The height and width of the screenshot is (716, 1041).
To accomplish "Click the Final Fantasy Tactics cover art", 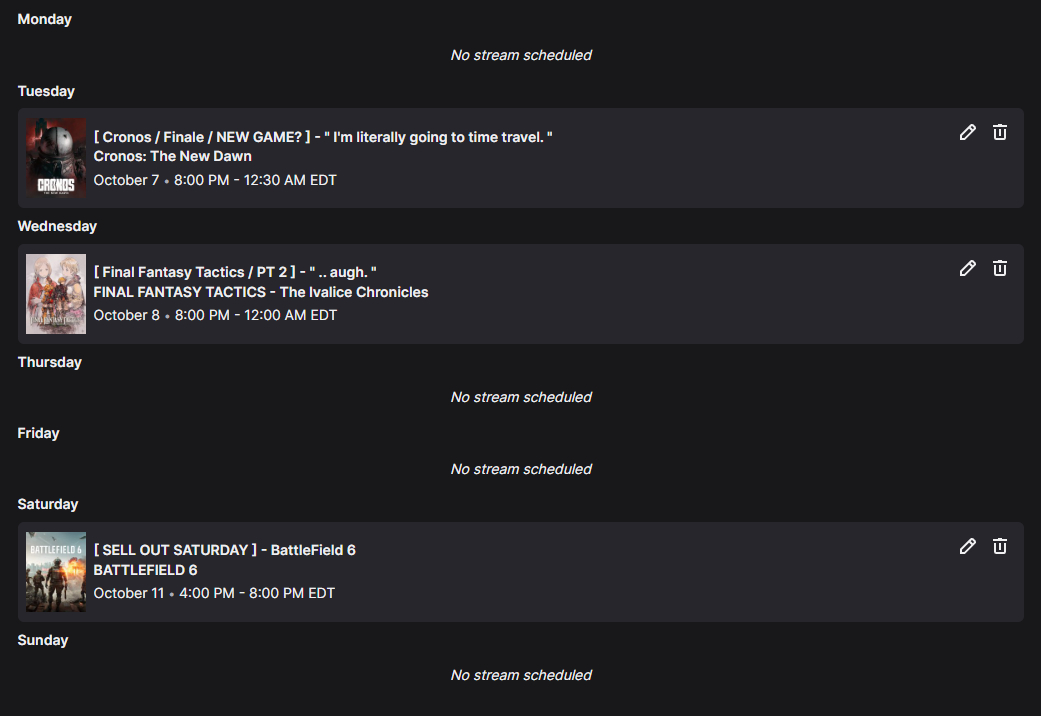I will [x=56, y=294].
